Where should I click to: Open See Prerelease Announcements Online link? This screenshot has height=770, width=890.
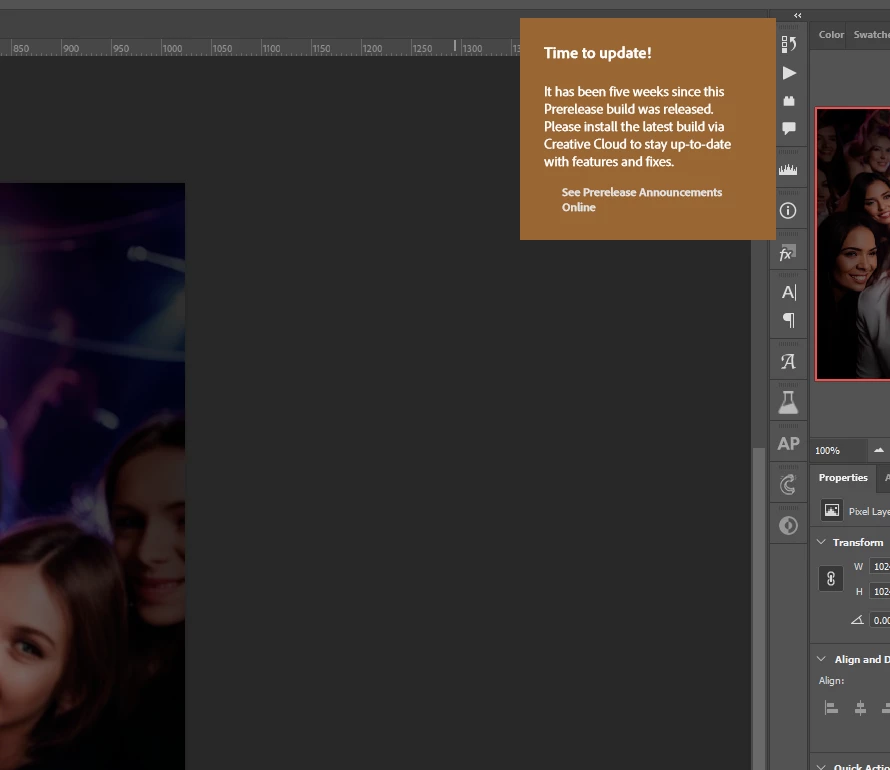(x=641, y=200)
